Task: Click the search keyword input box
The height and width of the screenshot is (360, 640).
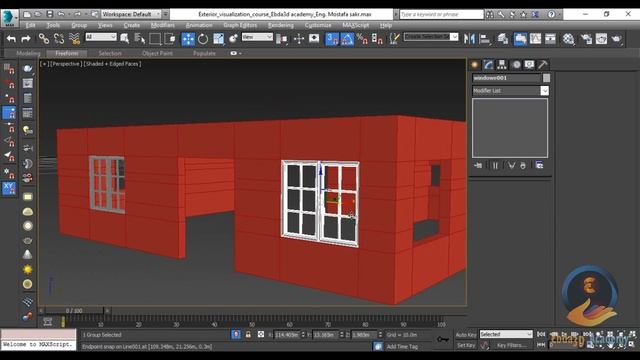Action: pos(441,14)
